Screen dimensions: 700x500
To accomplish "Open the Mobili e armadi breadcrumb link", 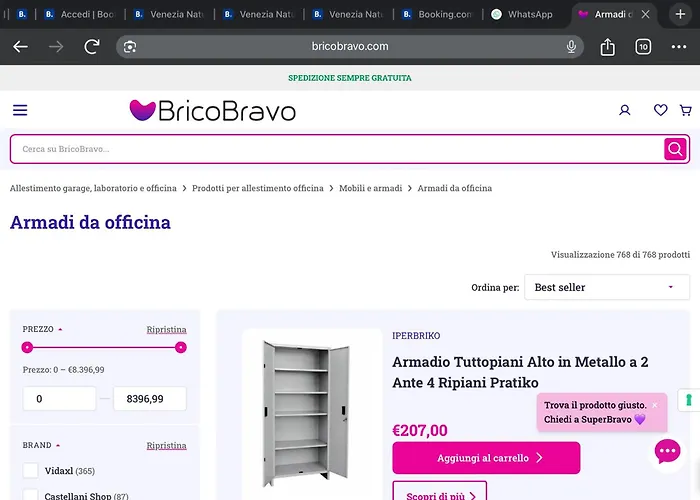I will (370, 188).
